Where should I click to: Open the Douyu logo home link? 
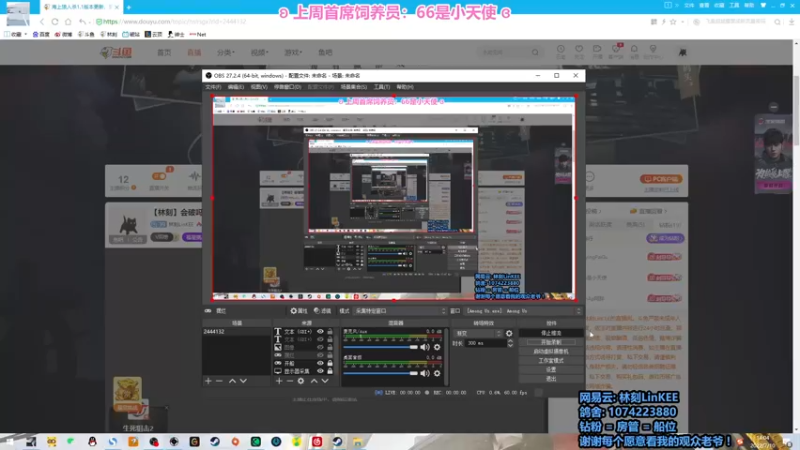[x=116, y=53]
